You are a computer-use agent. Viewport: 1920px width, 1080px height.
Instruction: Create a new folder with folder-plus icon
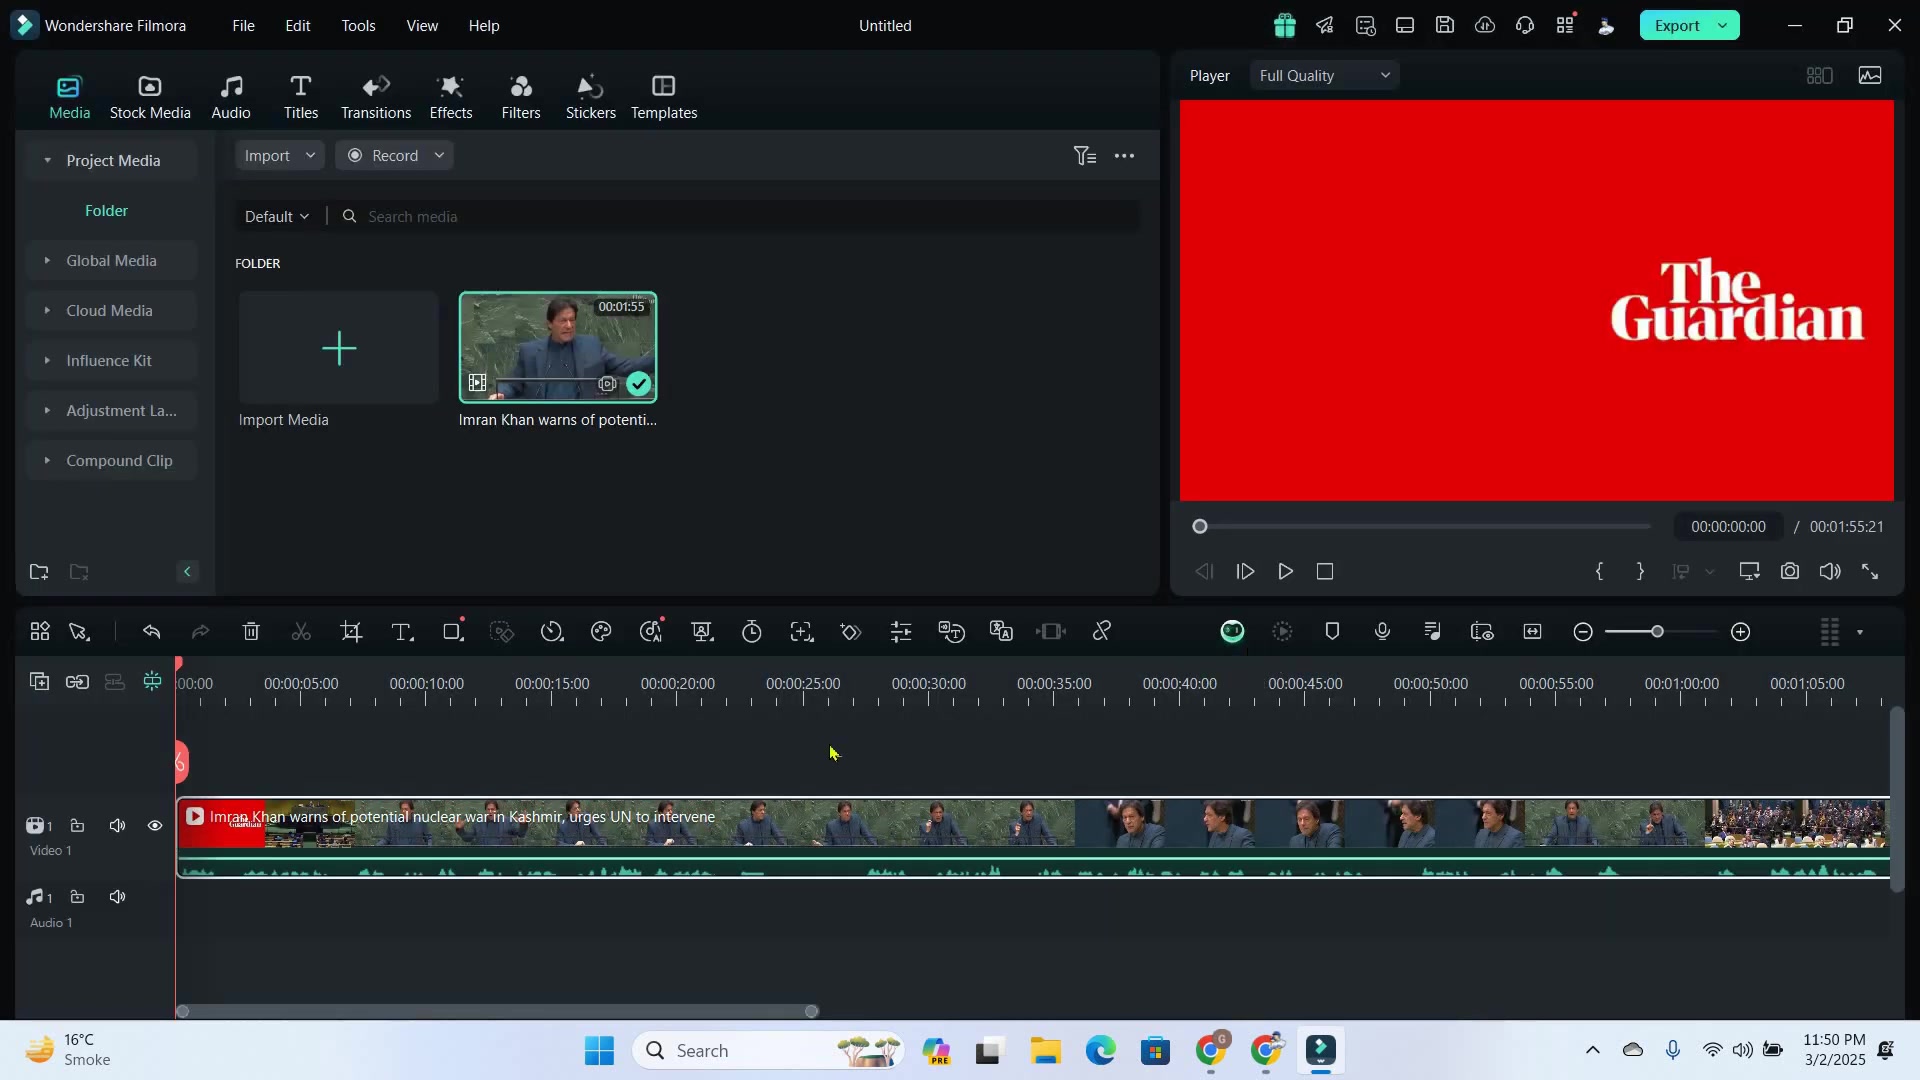(x=39, y=572)
